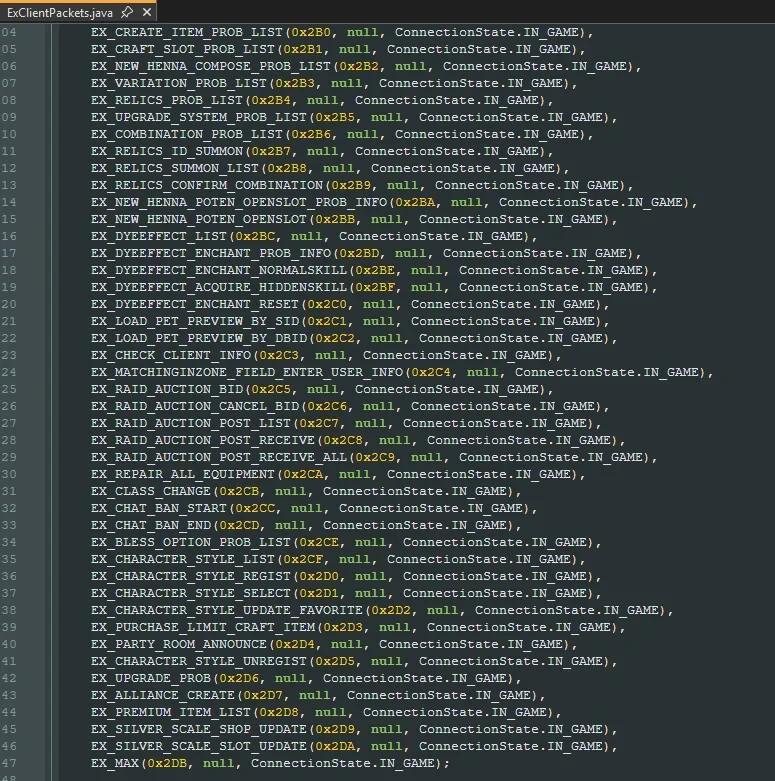775x781 pixels.
Task: Click EX_SILVER_SCALE_SHOP_UPDATE identifier
Action: coord(199,729)
